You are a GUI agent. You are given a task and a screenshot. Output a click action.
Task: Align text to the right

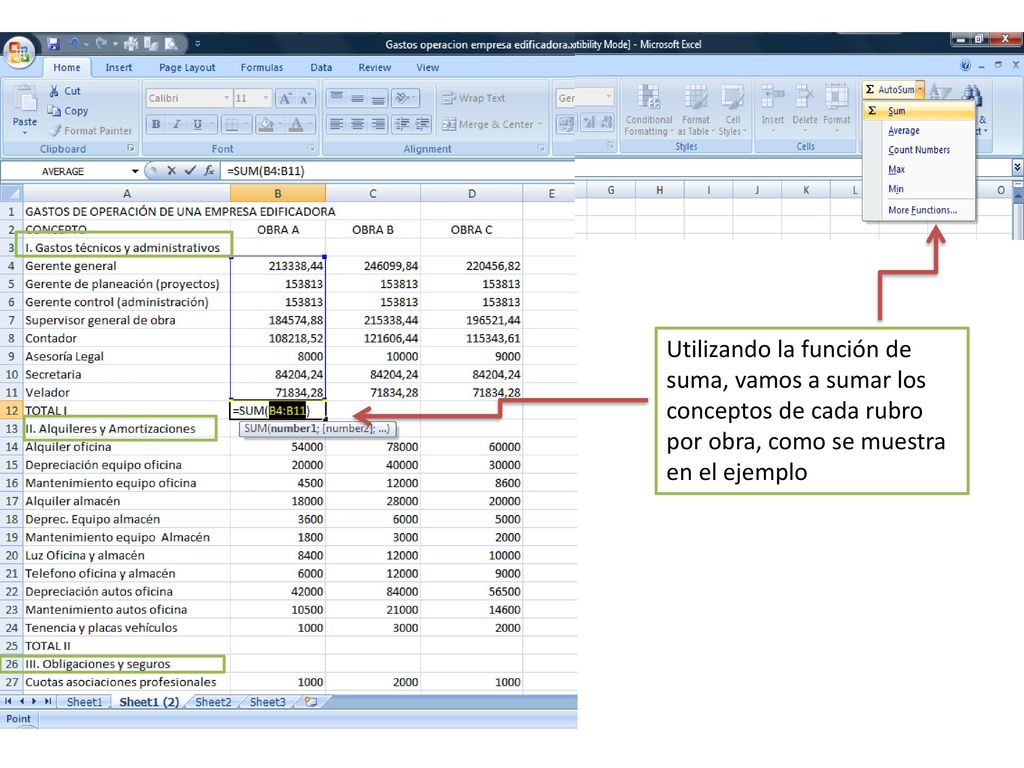(378, 123)
